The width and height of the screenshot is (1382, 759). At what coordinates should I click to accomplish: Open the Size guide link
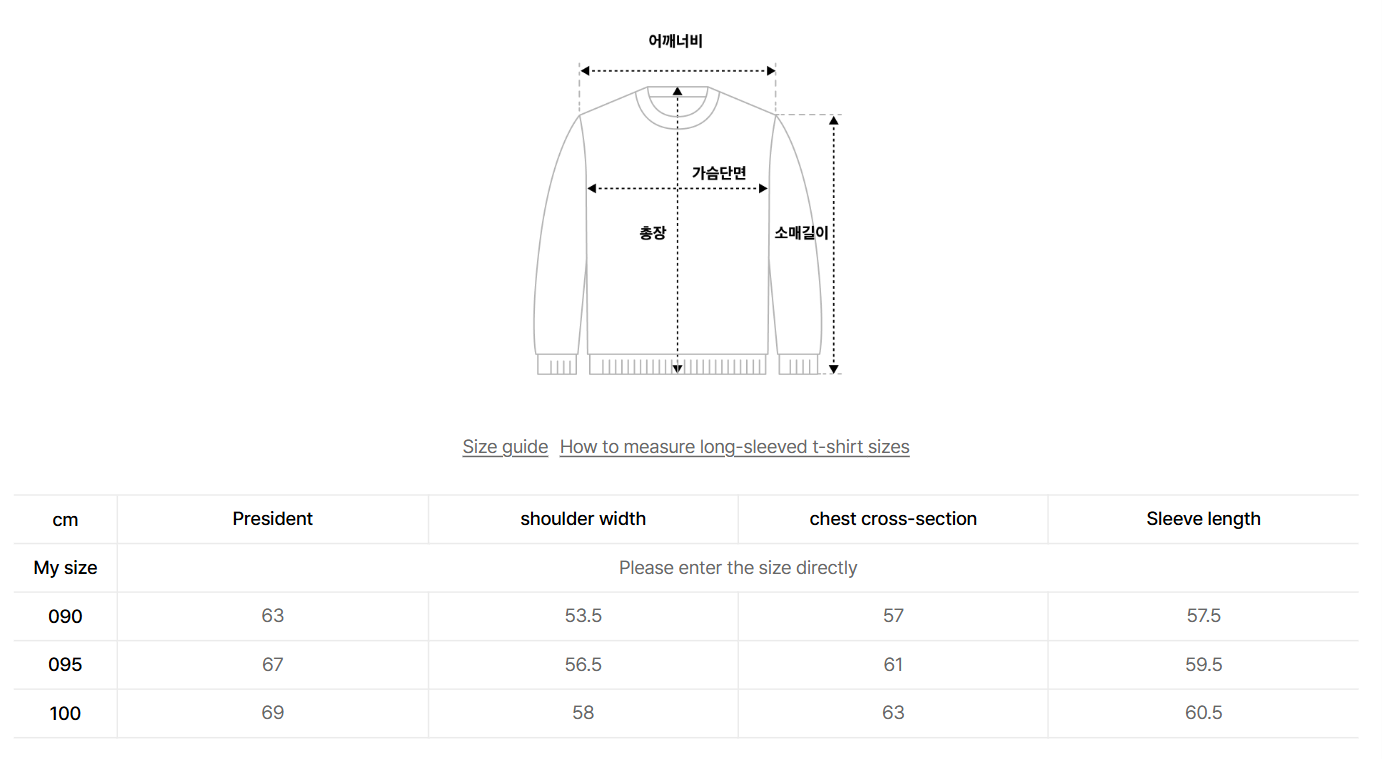click(505, 447)
